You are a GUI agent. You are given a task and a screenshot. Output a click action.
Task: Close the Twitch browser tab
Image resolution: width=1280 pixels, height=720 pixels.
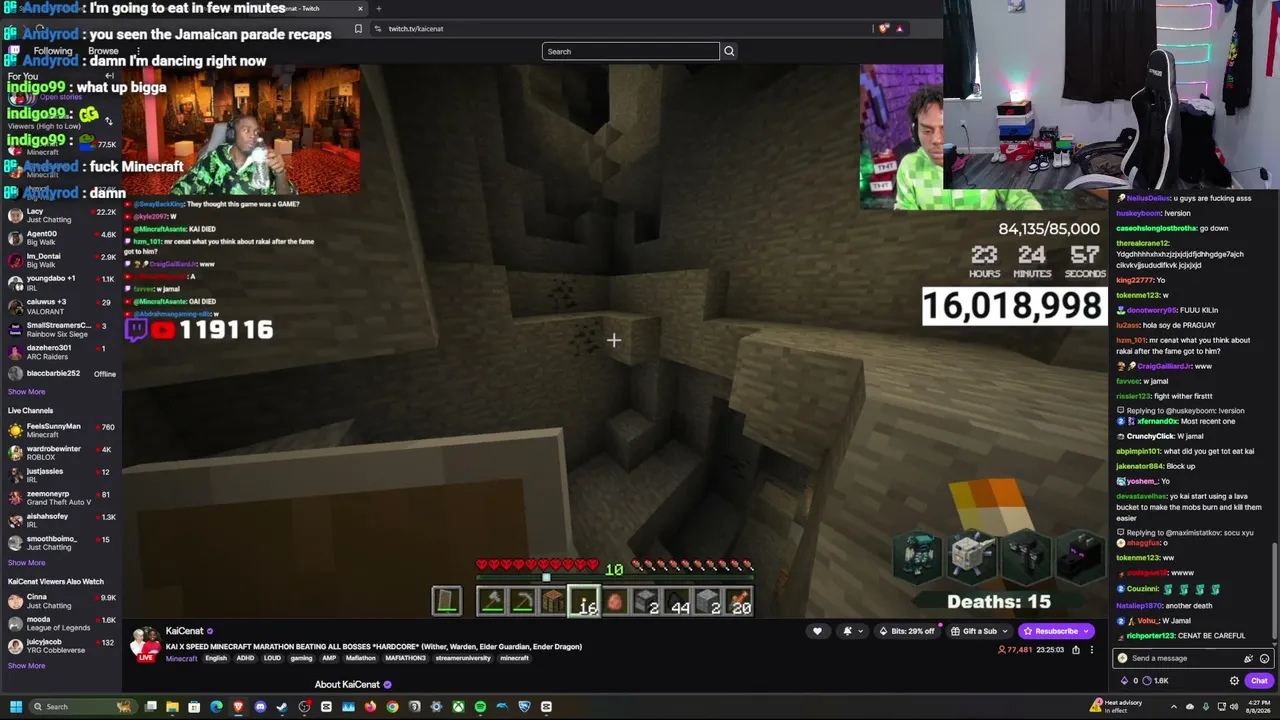(360, 8)
